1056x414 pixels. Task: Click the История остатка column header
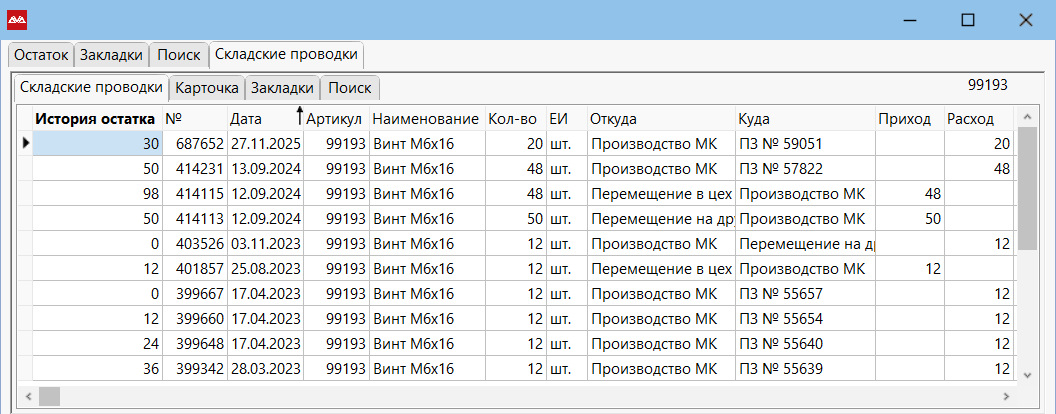96,119
